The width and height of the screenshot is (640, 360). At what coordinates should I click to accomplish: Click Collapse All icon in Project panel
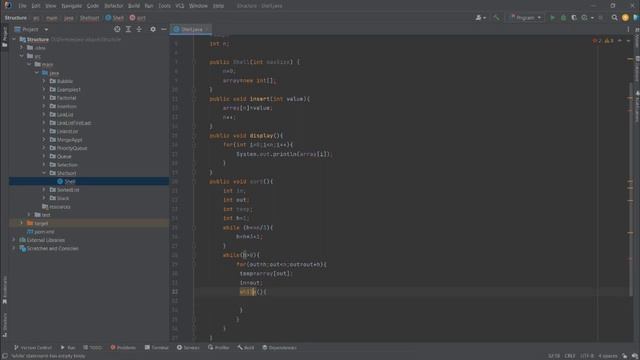(139, 29)
